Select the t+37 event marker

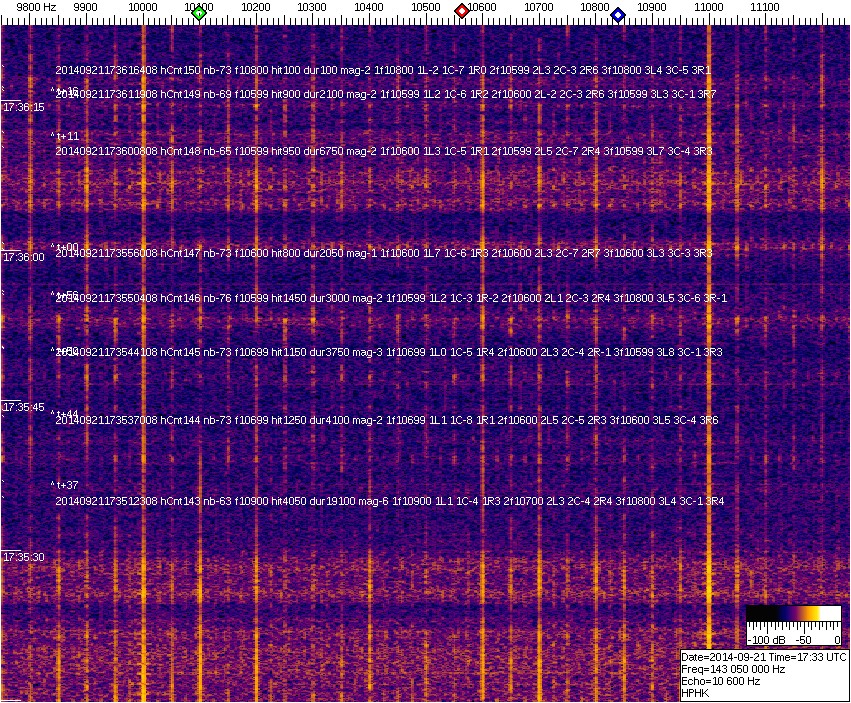click(66, 485)
